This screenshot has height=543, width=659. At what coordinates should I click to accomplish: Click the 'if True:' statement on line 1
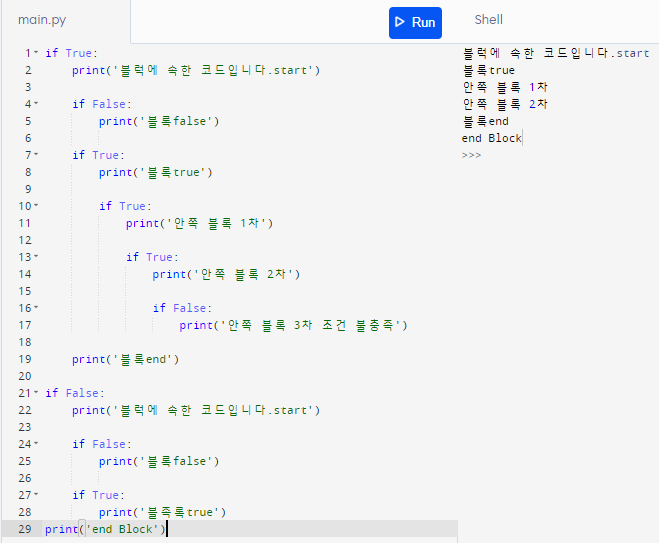(x=71, y=53)
